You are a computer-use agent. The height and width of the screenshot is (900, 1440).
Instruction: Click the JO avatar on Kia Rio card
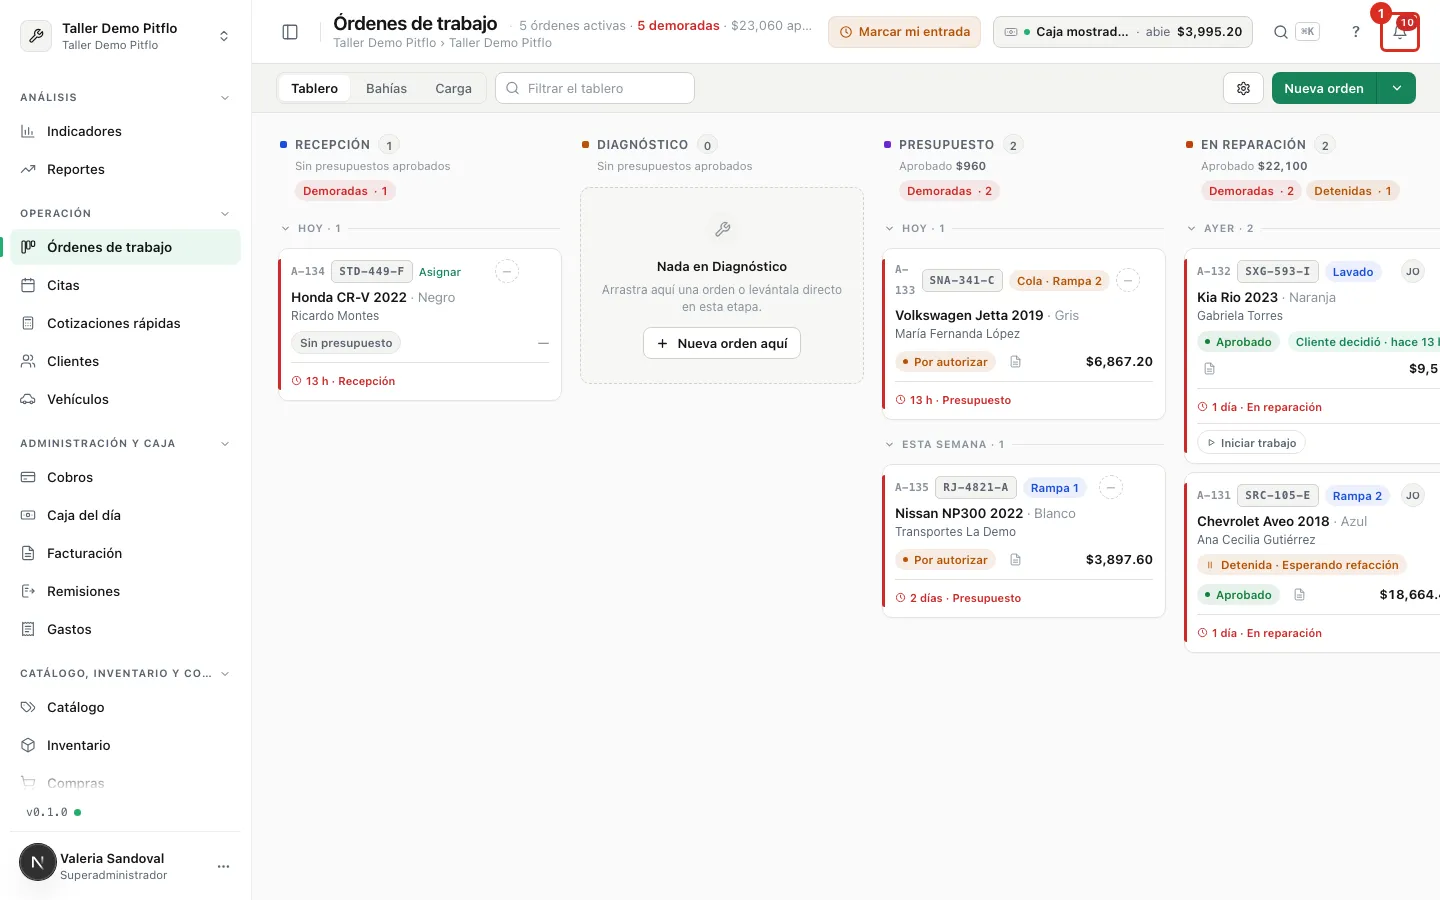(x=1412, y=271)
